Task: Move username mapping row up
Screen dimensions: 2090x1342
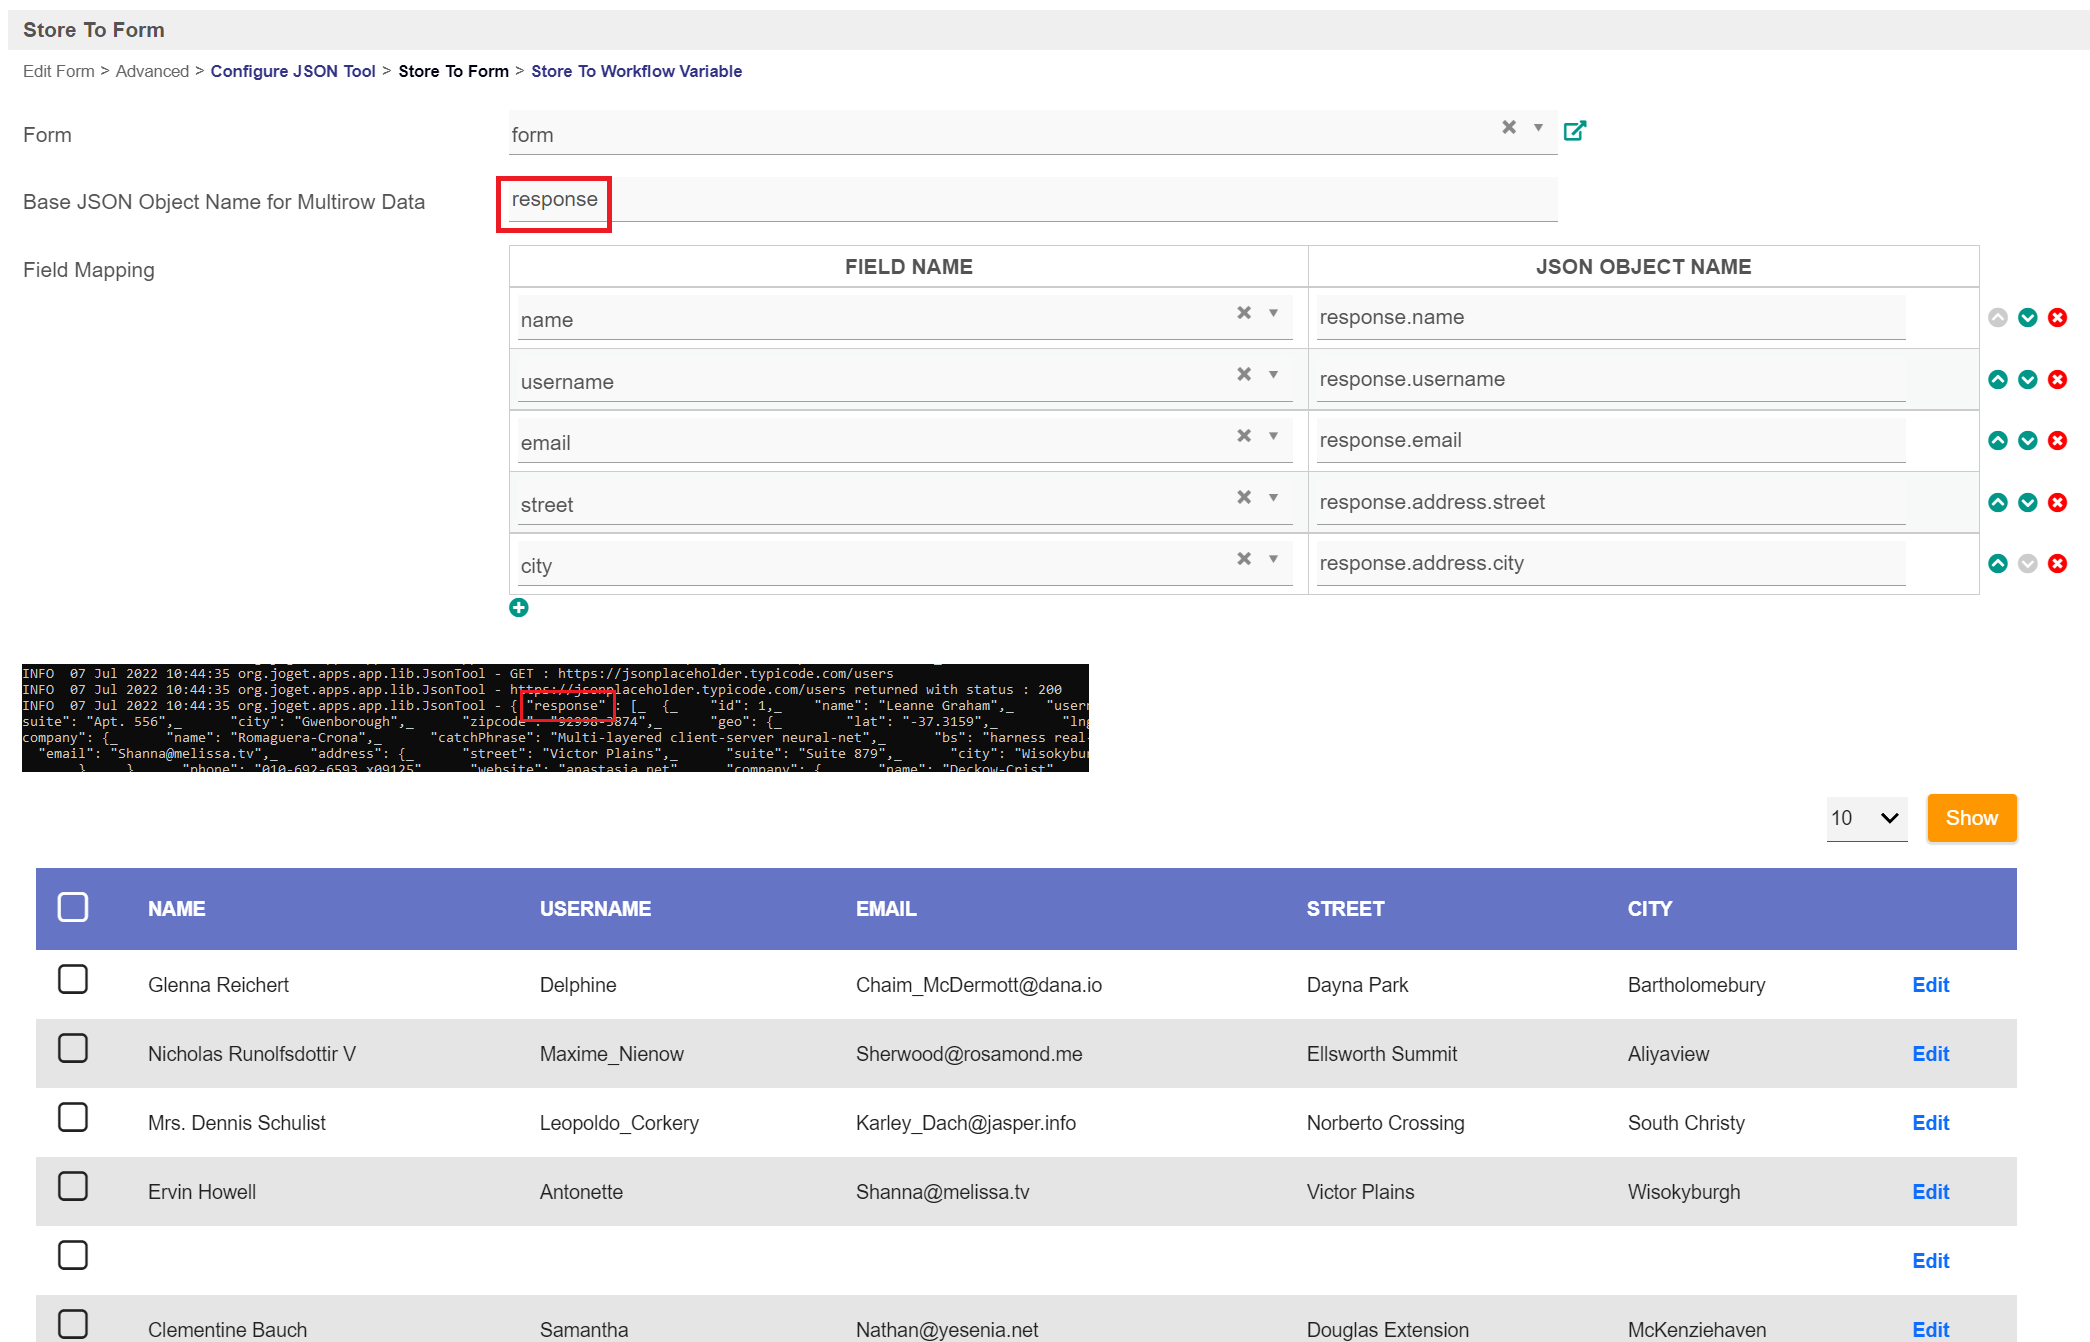Action: (x=1997, y=380)
